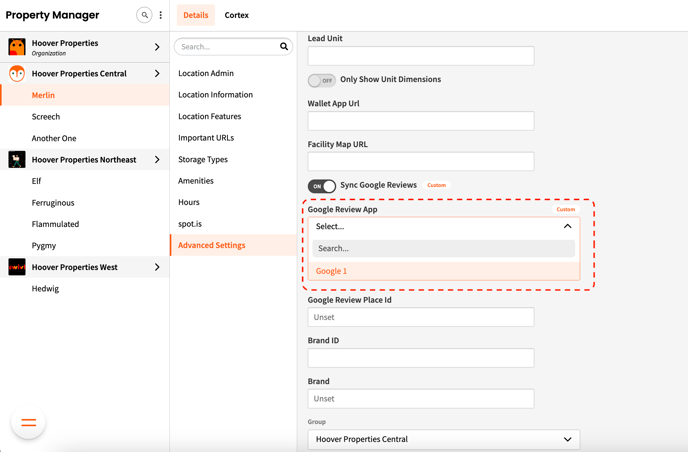Collapse the Google Review App dropdown

567,226
